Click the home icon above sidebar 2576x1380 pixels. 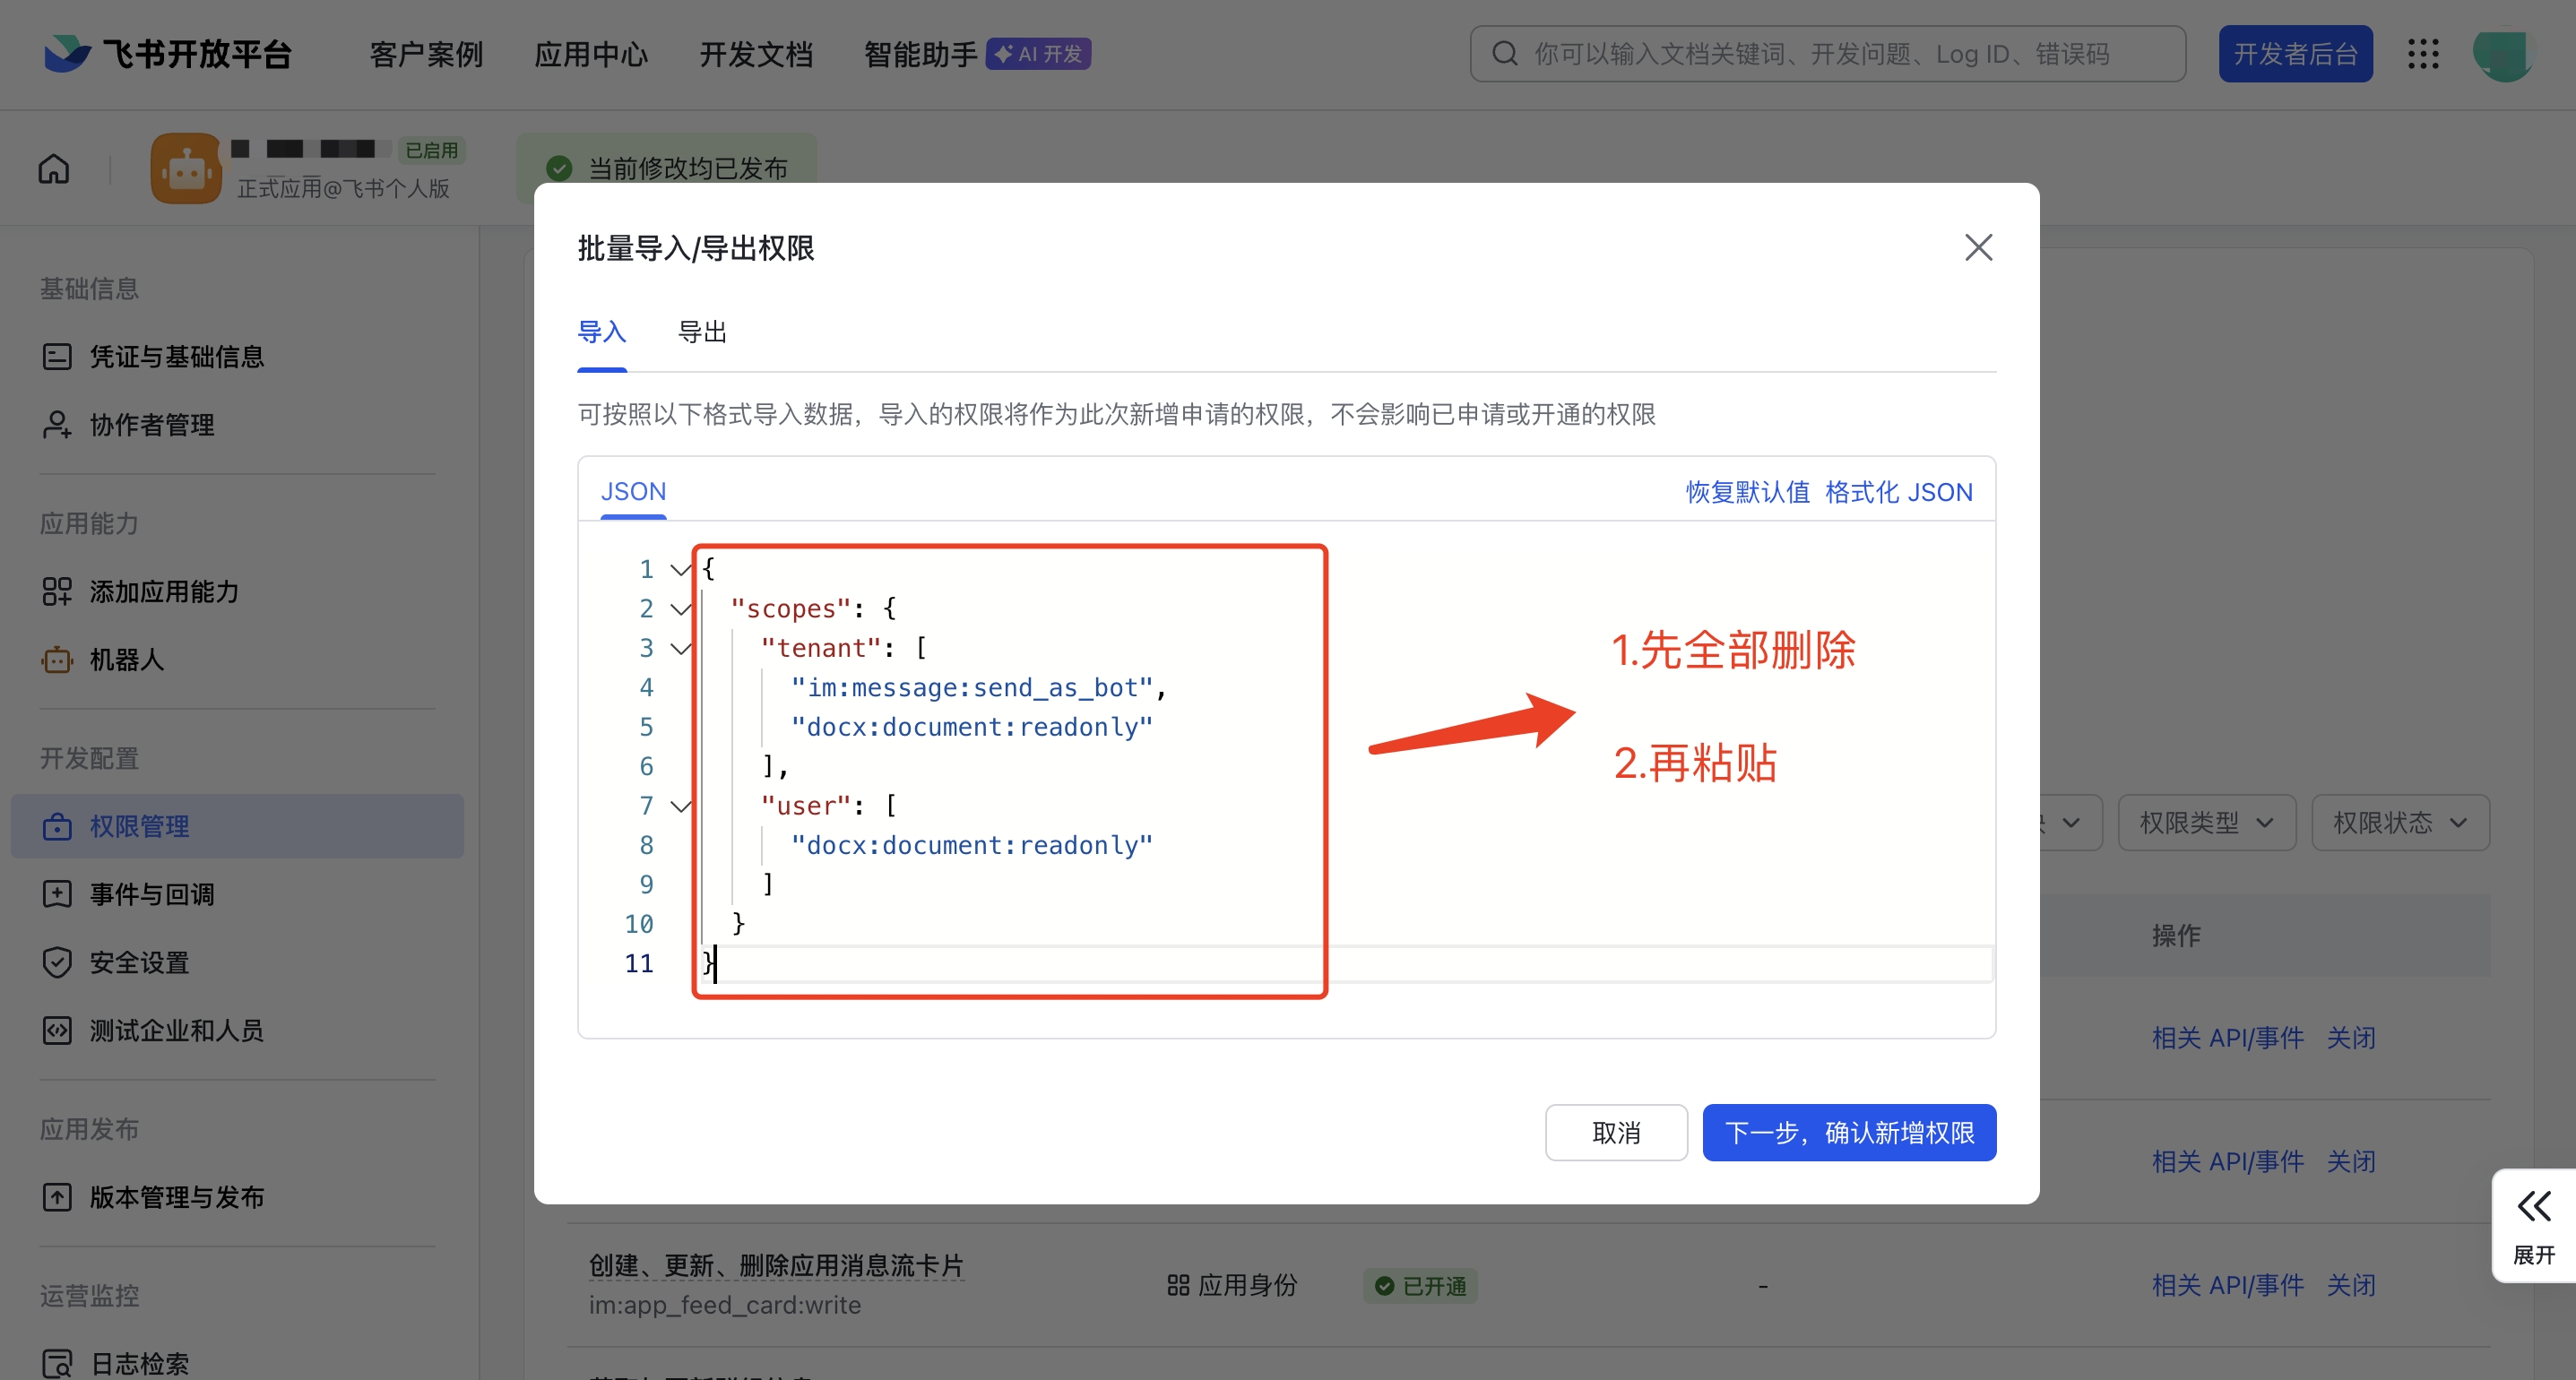[x=53, y=168]
